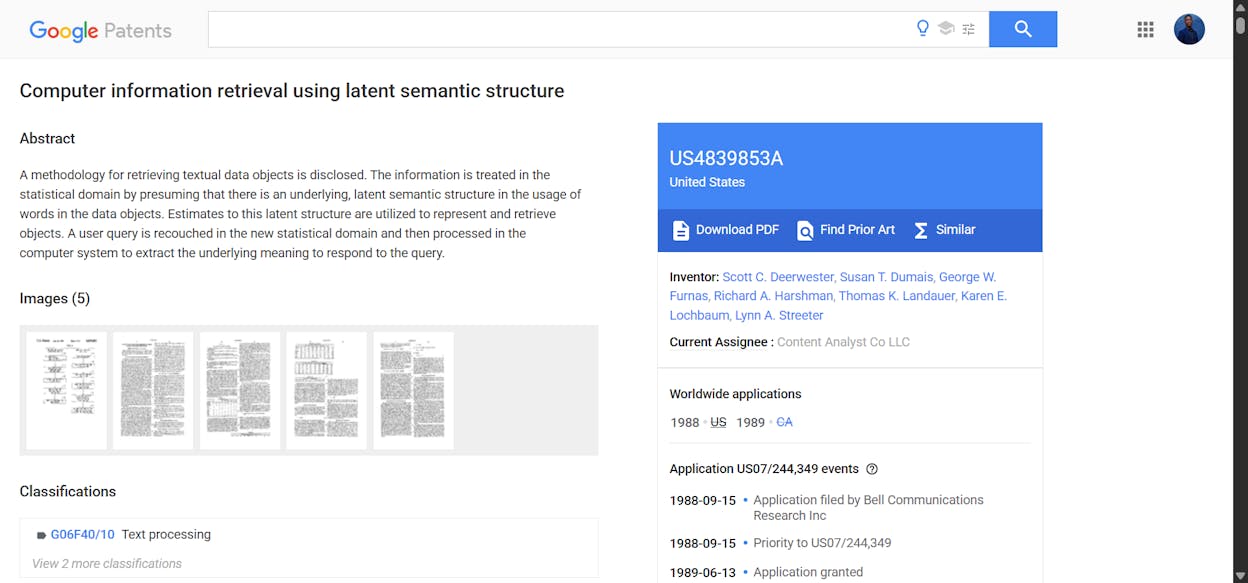Screen dimensions: 1248x583
Task: Click in the patent search field
Action: click(x=560, y=29)
